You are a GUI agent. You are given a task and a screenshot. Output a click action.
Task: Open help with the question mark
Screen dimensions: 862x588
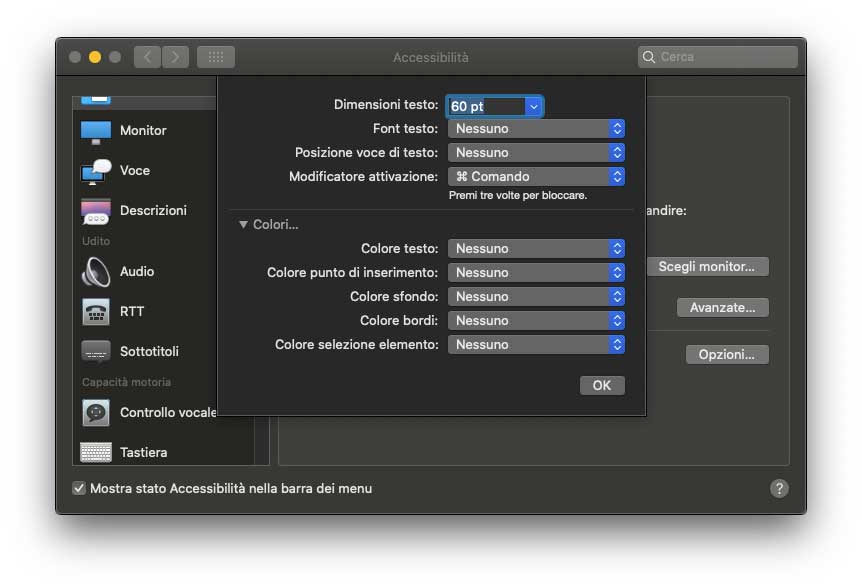pos(779,488)
